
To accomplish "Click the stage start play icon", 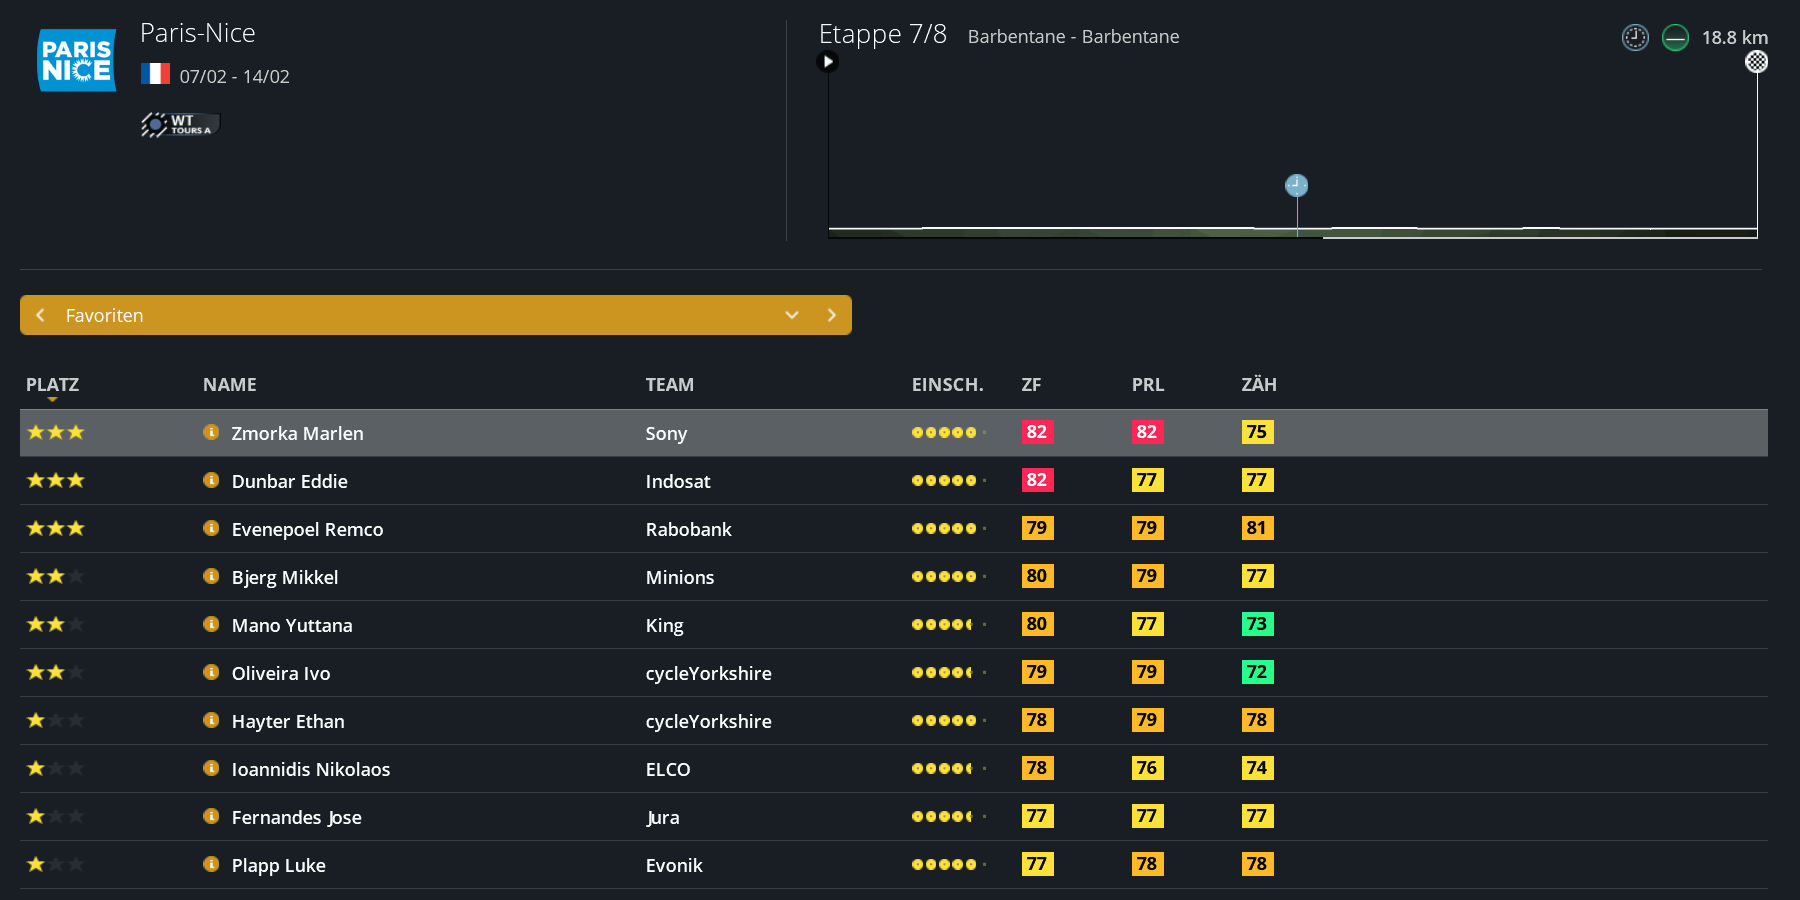I will (x=827, y=62).
